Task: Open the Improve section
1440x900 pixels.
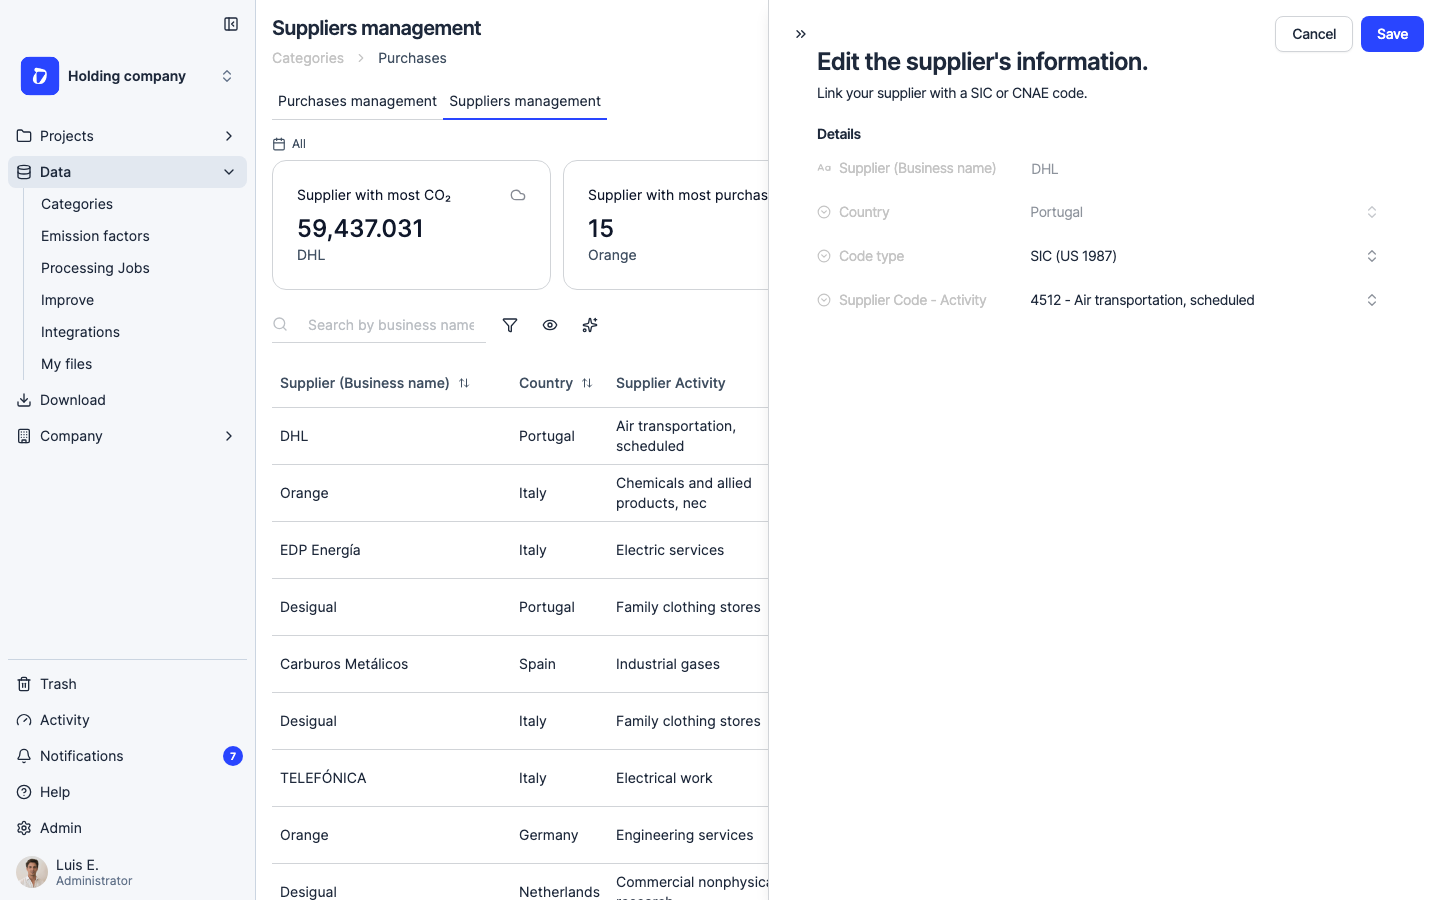Action: (67, 300)
